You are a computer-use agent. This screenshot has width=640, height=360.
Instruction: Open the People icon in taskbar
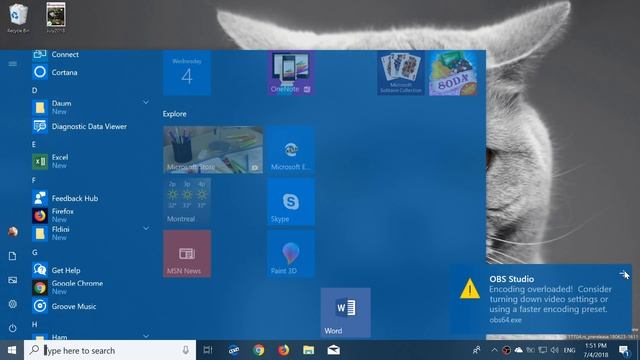tap(476, 350)
